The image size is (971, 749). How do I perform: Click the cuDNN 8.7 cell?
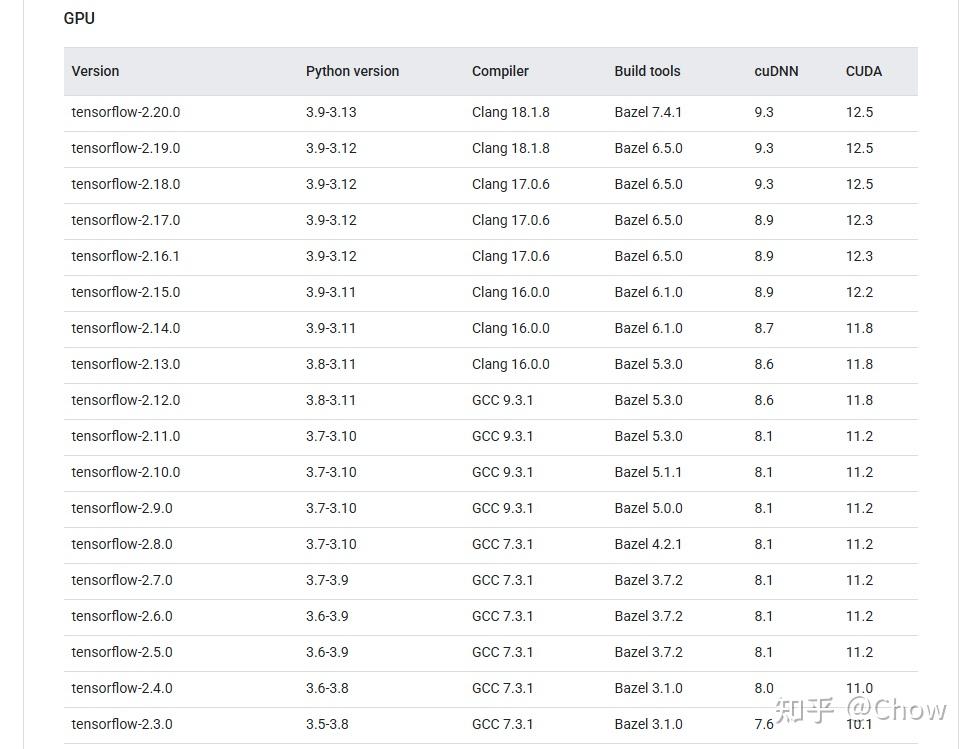764,328
